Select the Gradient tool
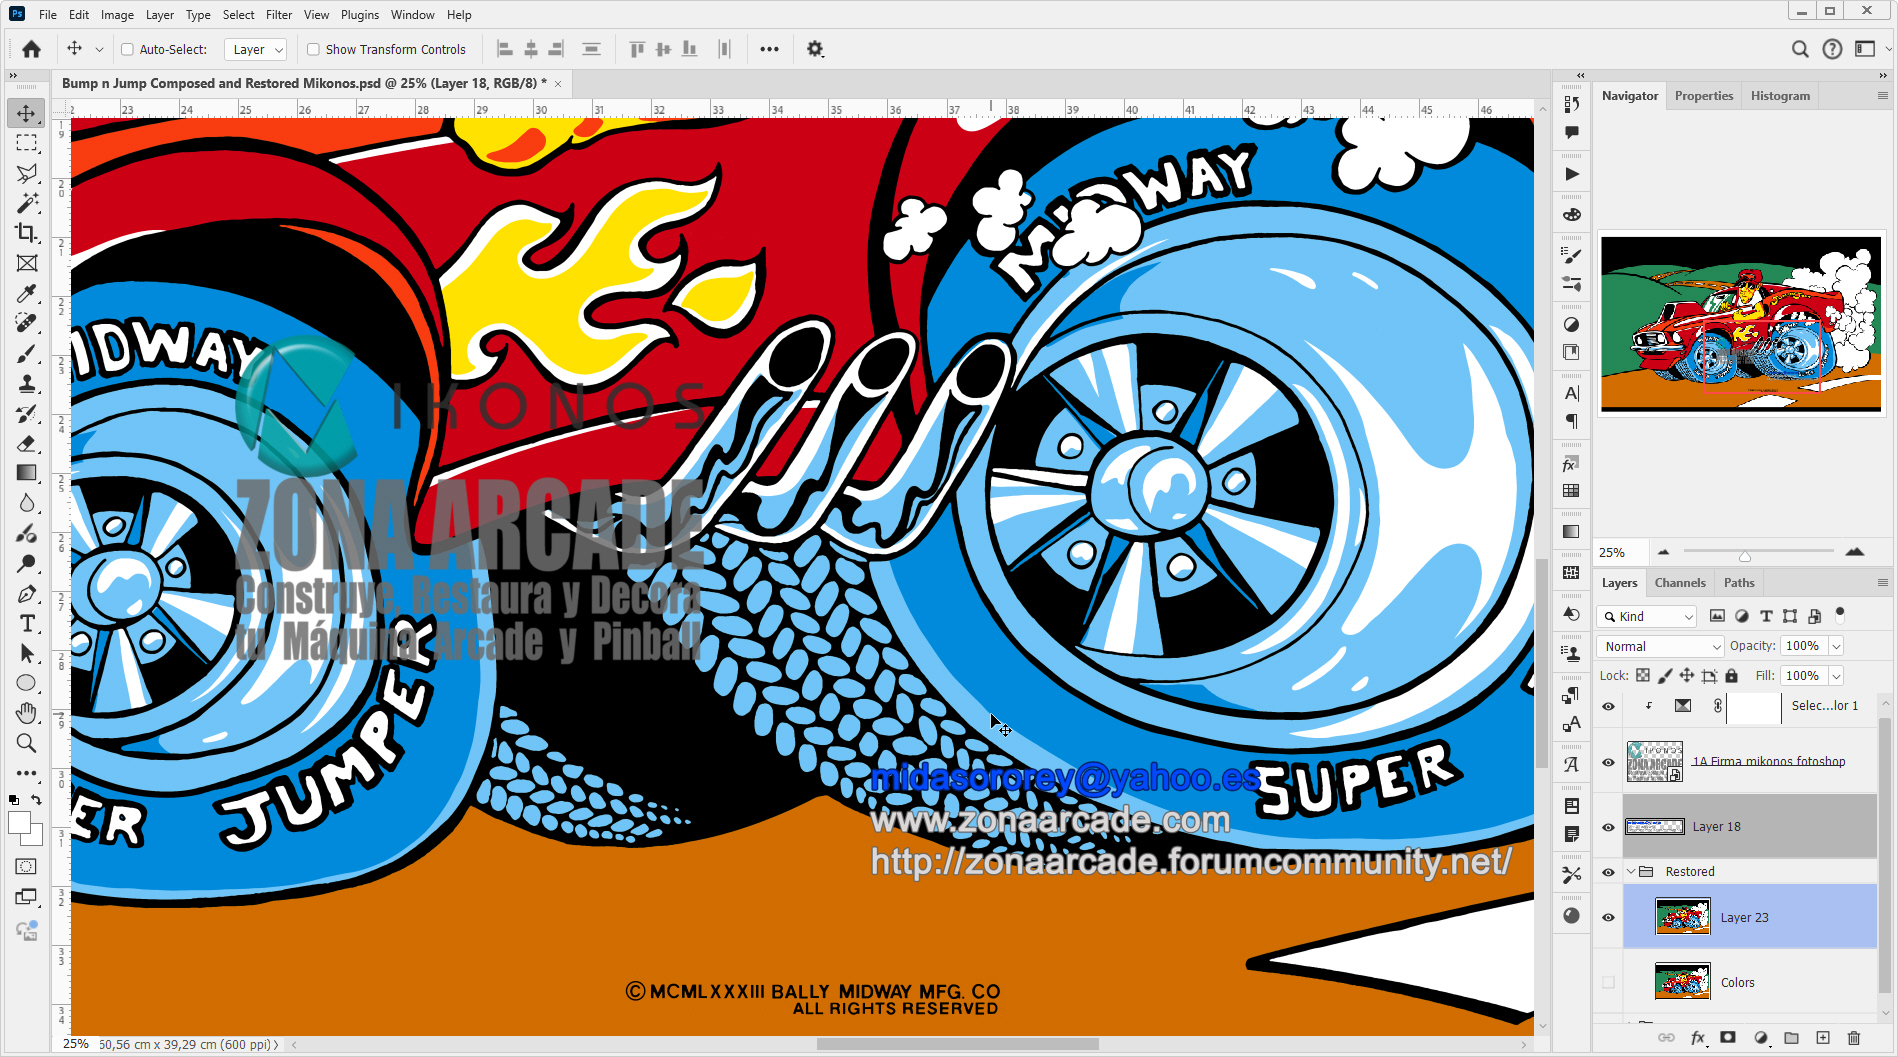The image size is (1898, 1057). 27,473
